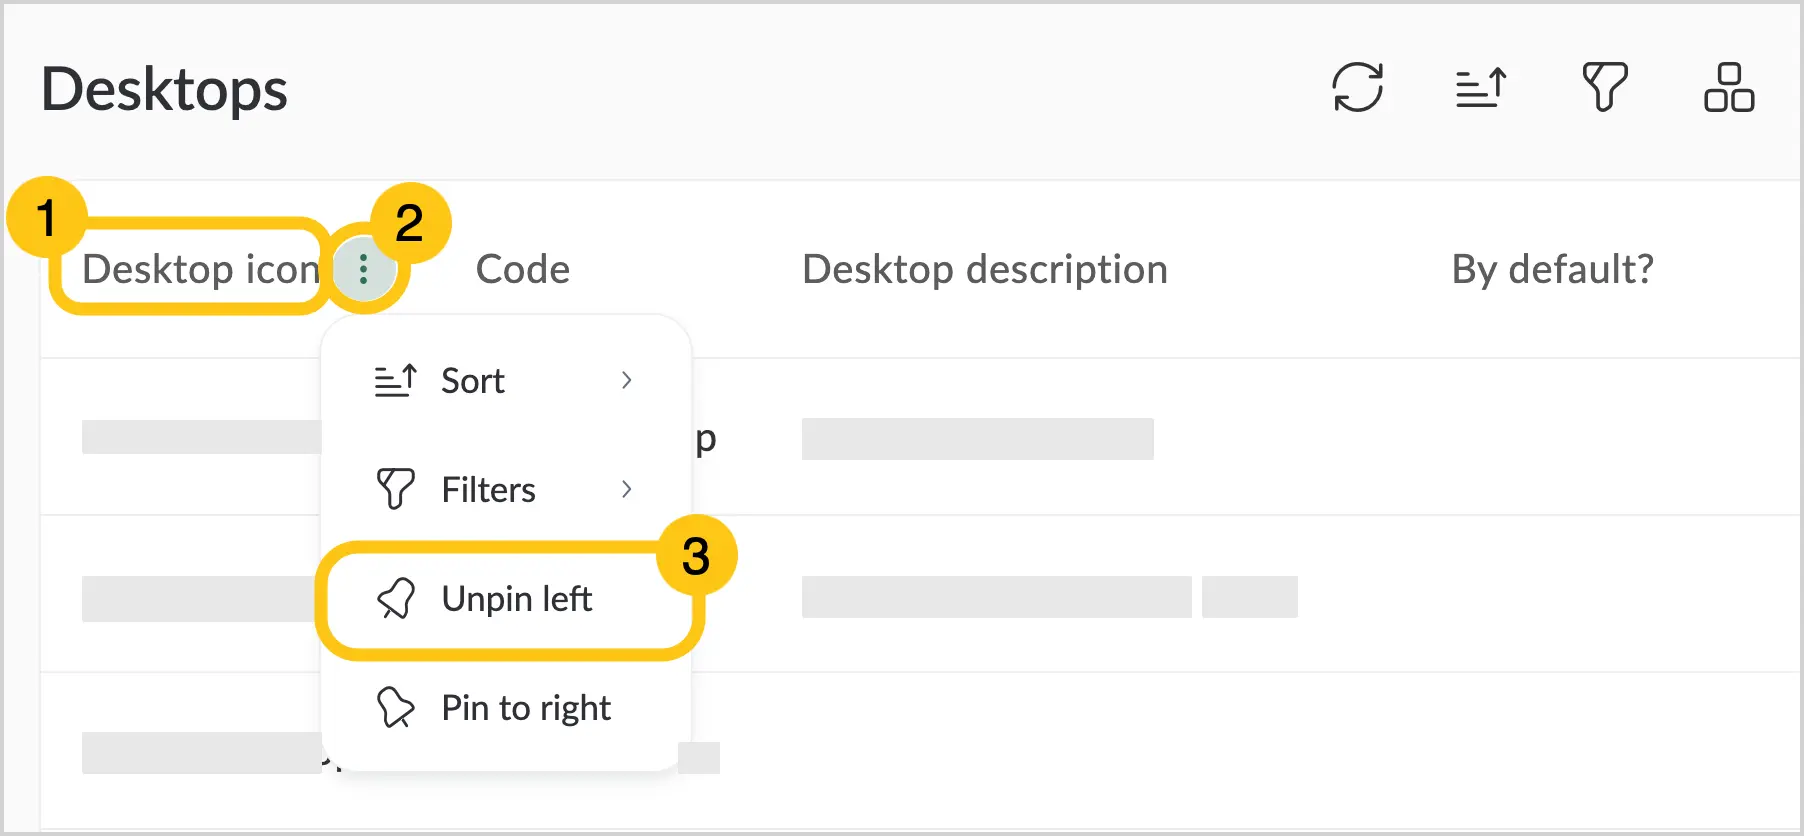Expand the Sort submenu chevron
Screen dimensions: 1804x836
(x=627, y=381)
